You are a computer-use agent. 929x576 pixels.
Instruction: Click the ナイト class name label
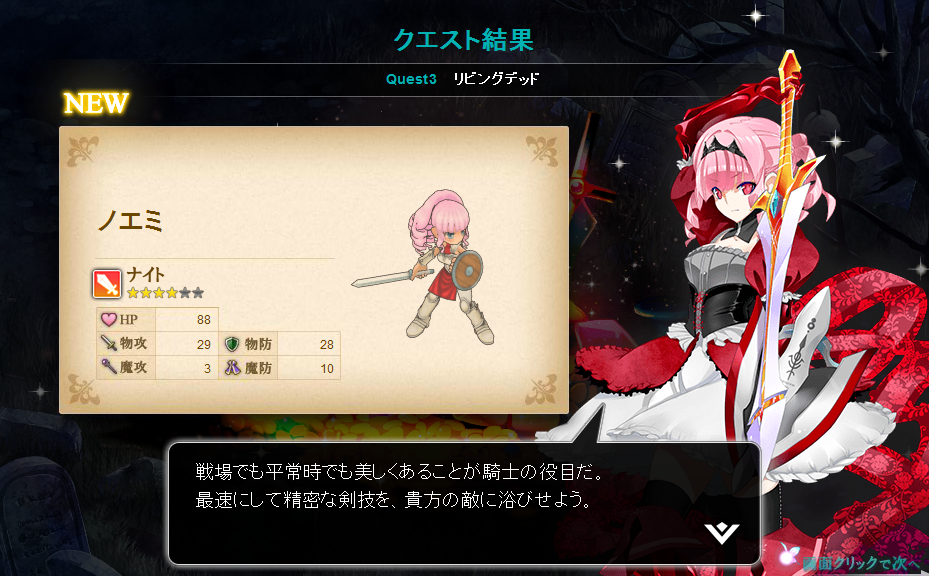[146, 275]
